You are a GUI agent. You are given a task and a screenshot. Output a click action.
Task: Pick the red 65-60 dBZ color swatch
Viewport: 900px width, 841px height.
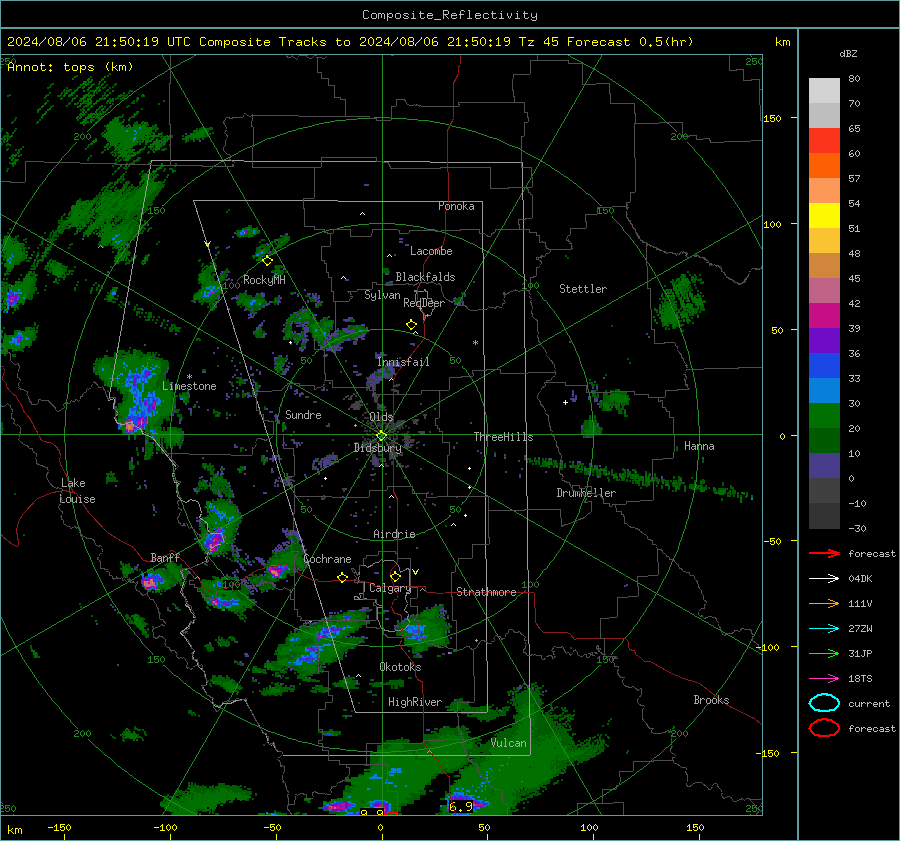[824, 141]
